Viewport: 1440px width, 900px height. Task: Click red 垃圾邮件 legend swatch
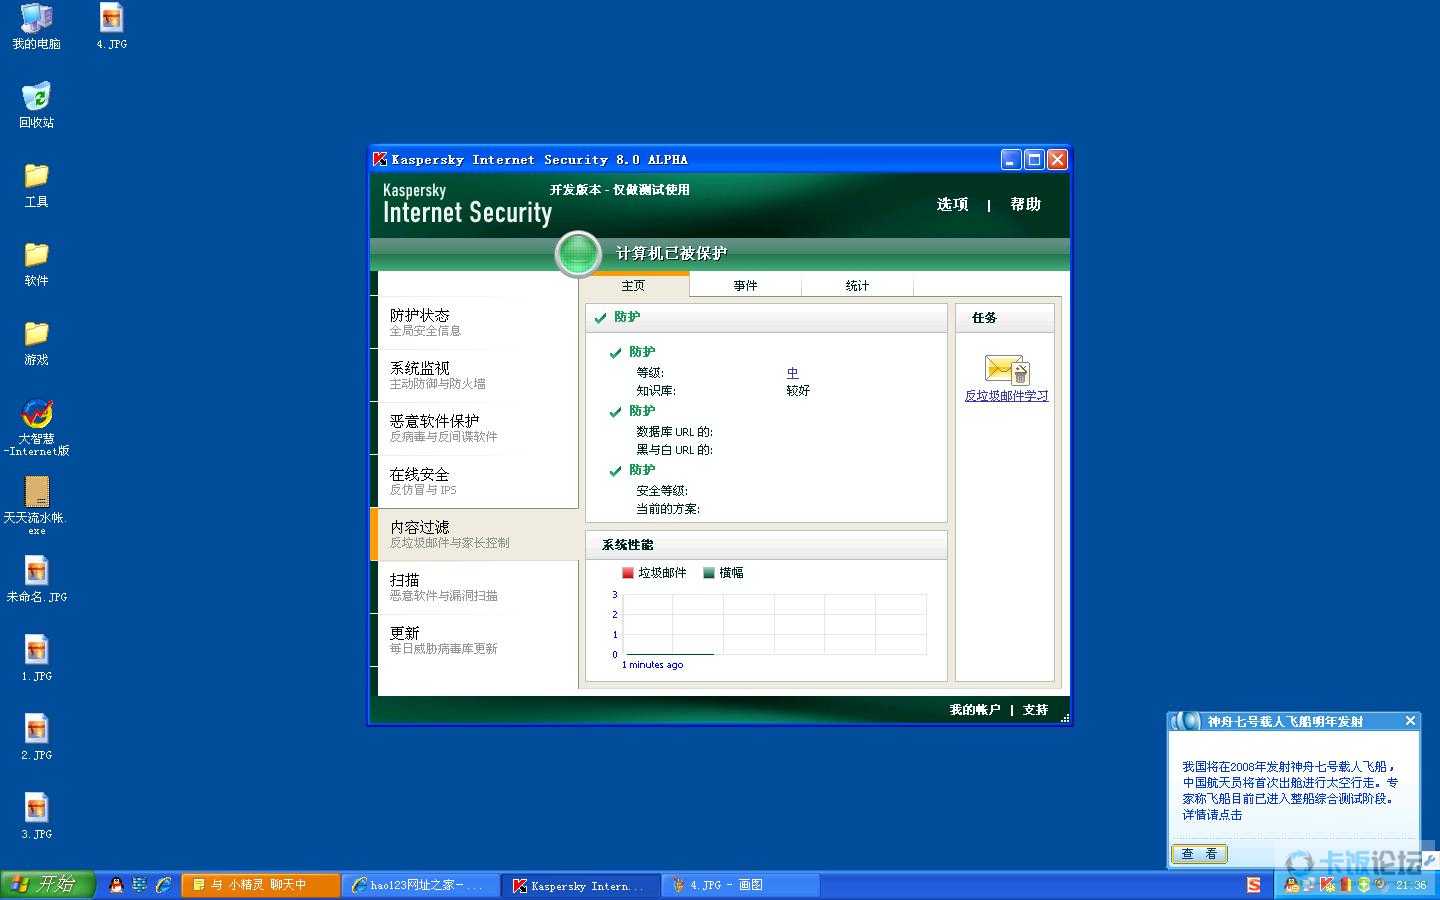[x=628, y=573]
